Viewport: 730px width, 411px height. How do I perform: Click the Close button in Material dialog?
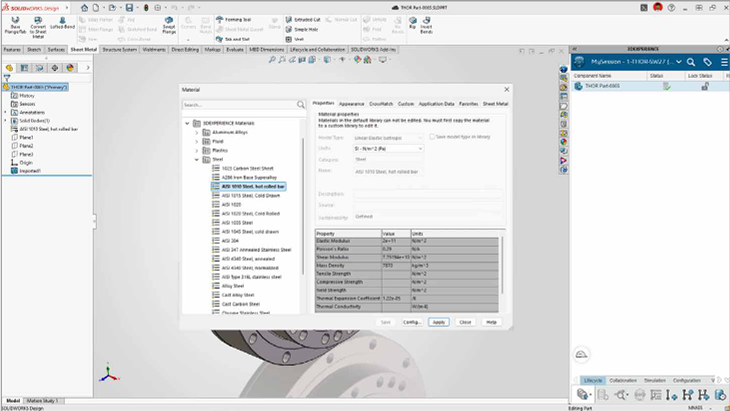click(x=465, y=322)
